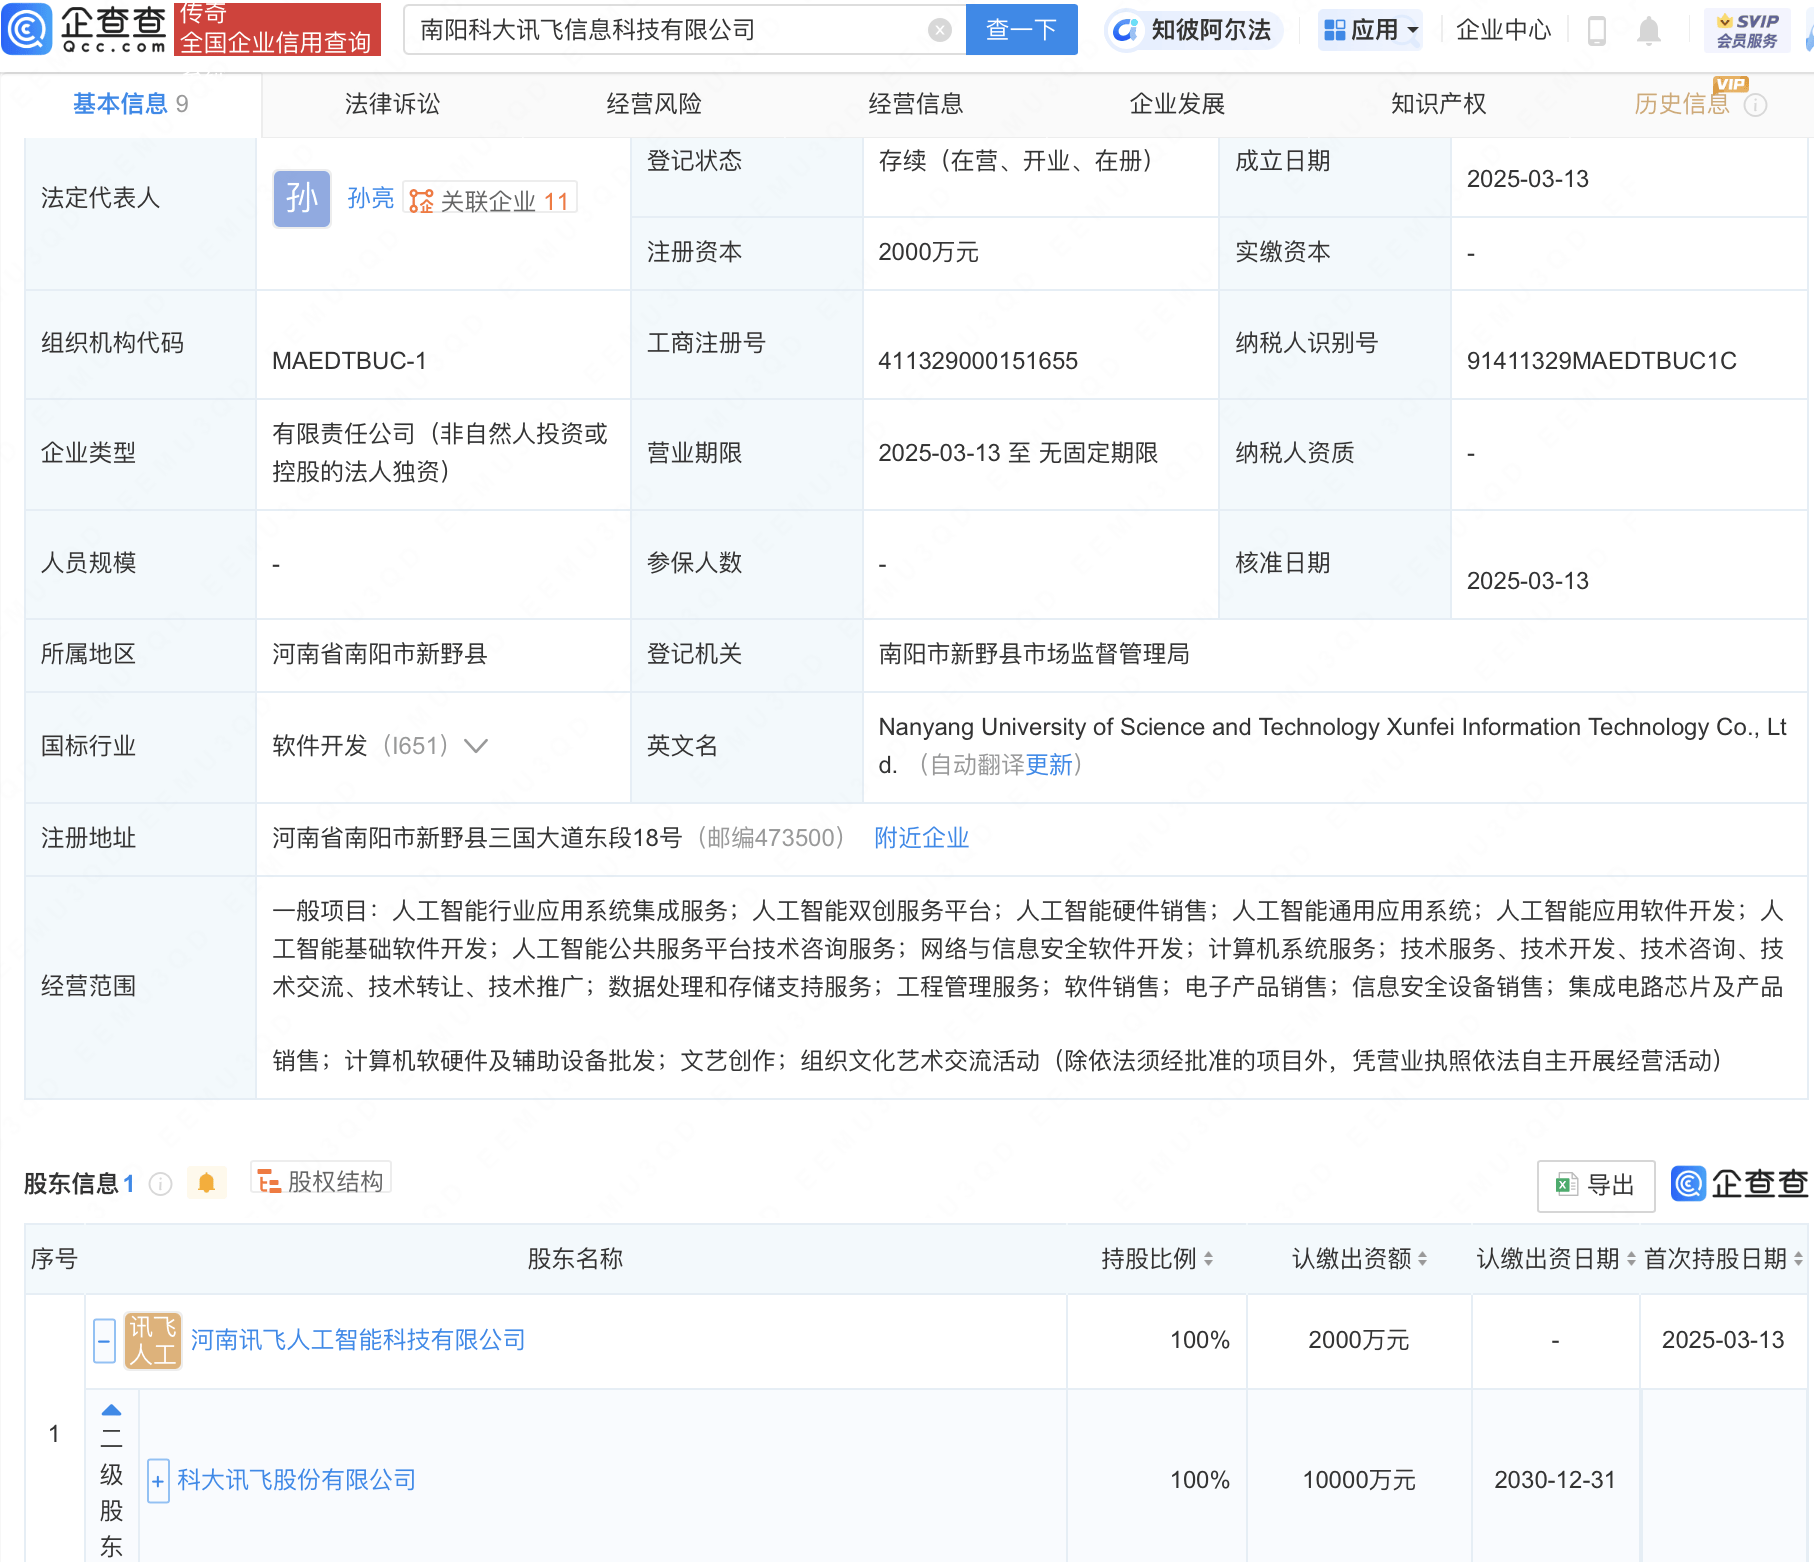Open SVIP 会员服务
Viewport: 1814px width, 1562px height.
click(1747, 31)
